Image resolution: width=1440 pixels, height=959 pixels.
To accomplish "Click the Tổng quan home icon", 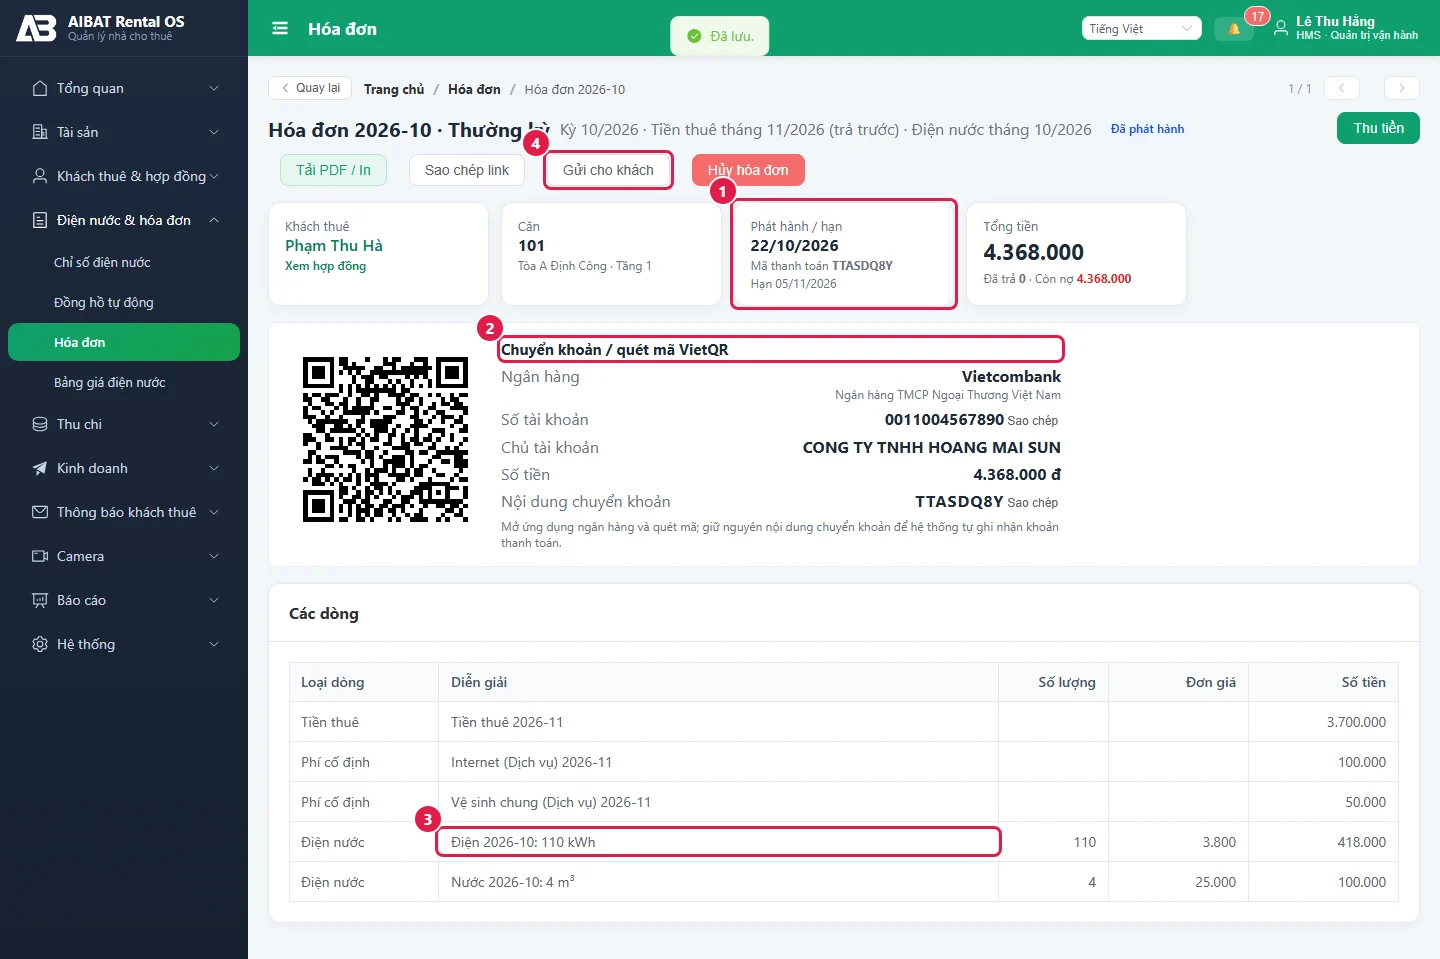I will tap(40, 88).
